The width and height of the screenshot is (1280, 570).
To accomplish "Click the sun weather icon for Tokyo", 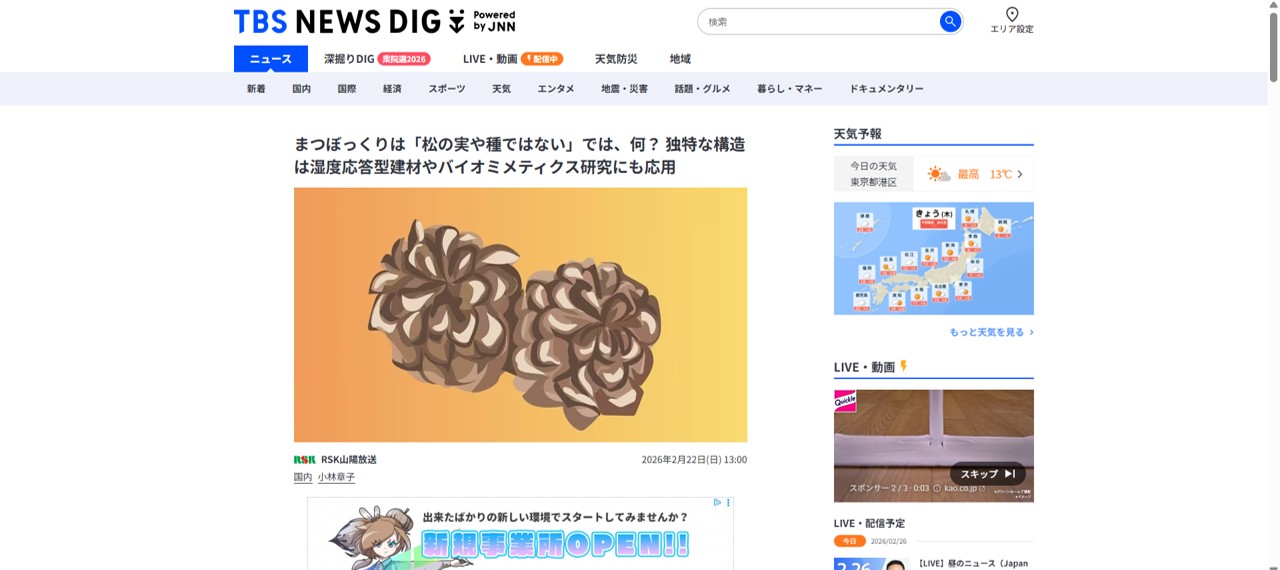I will point(938,174).
